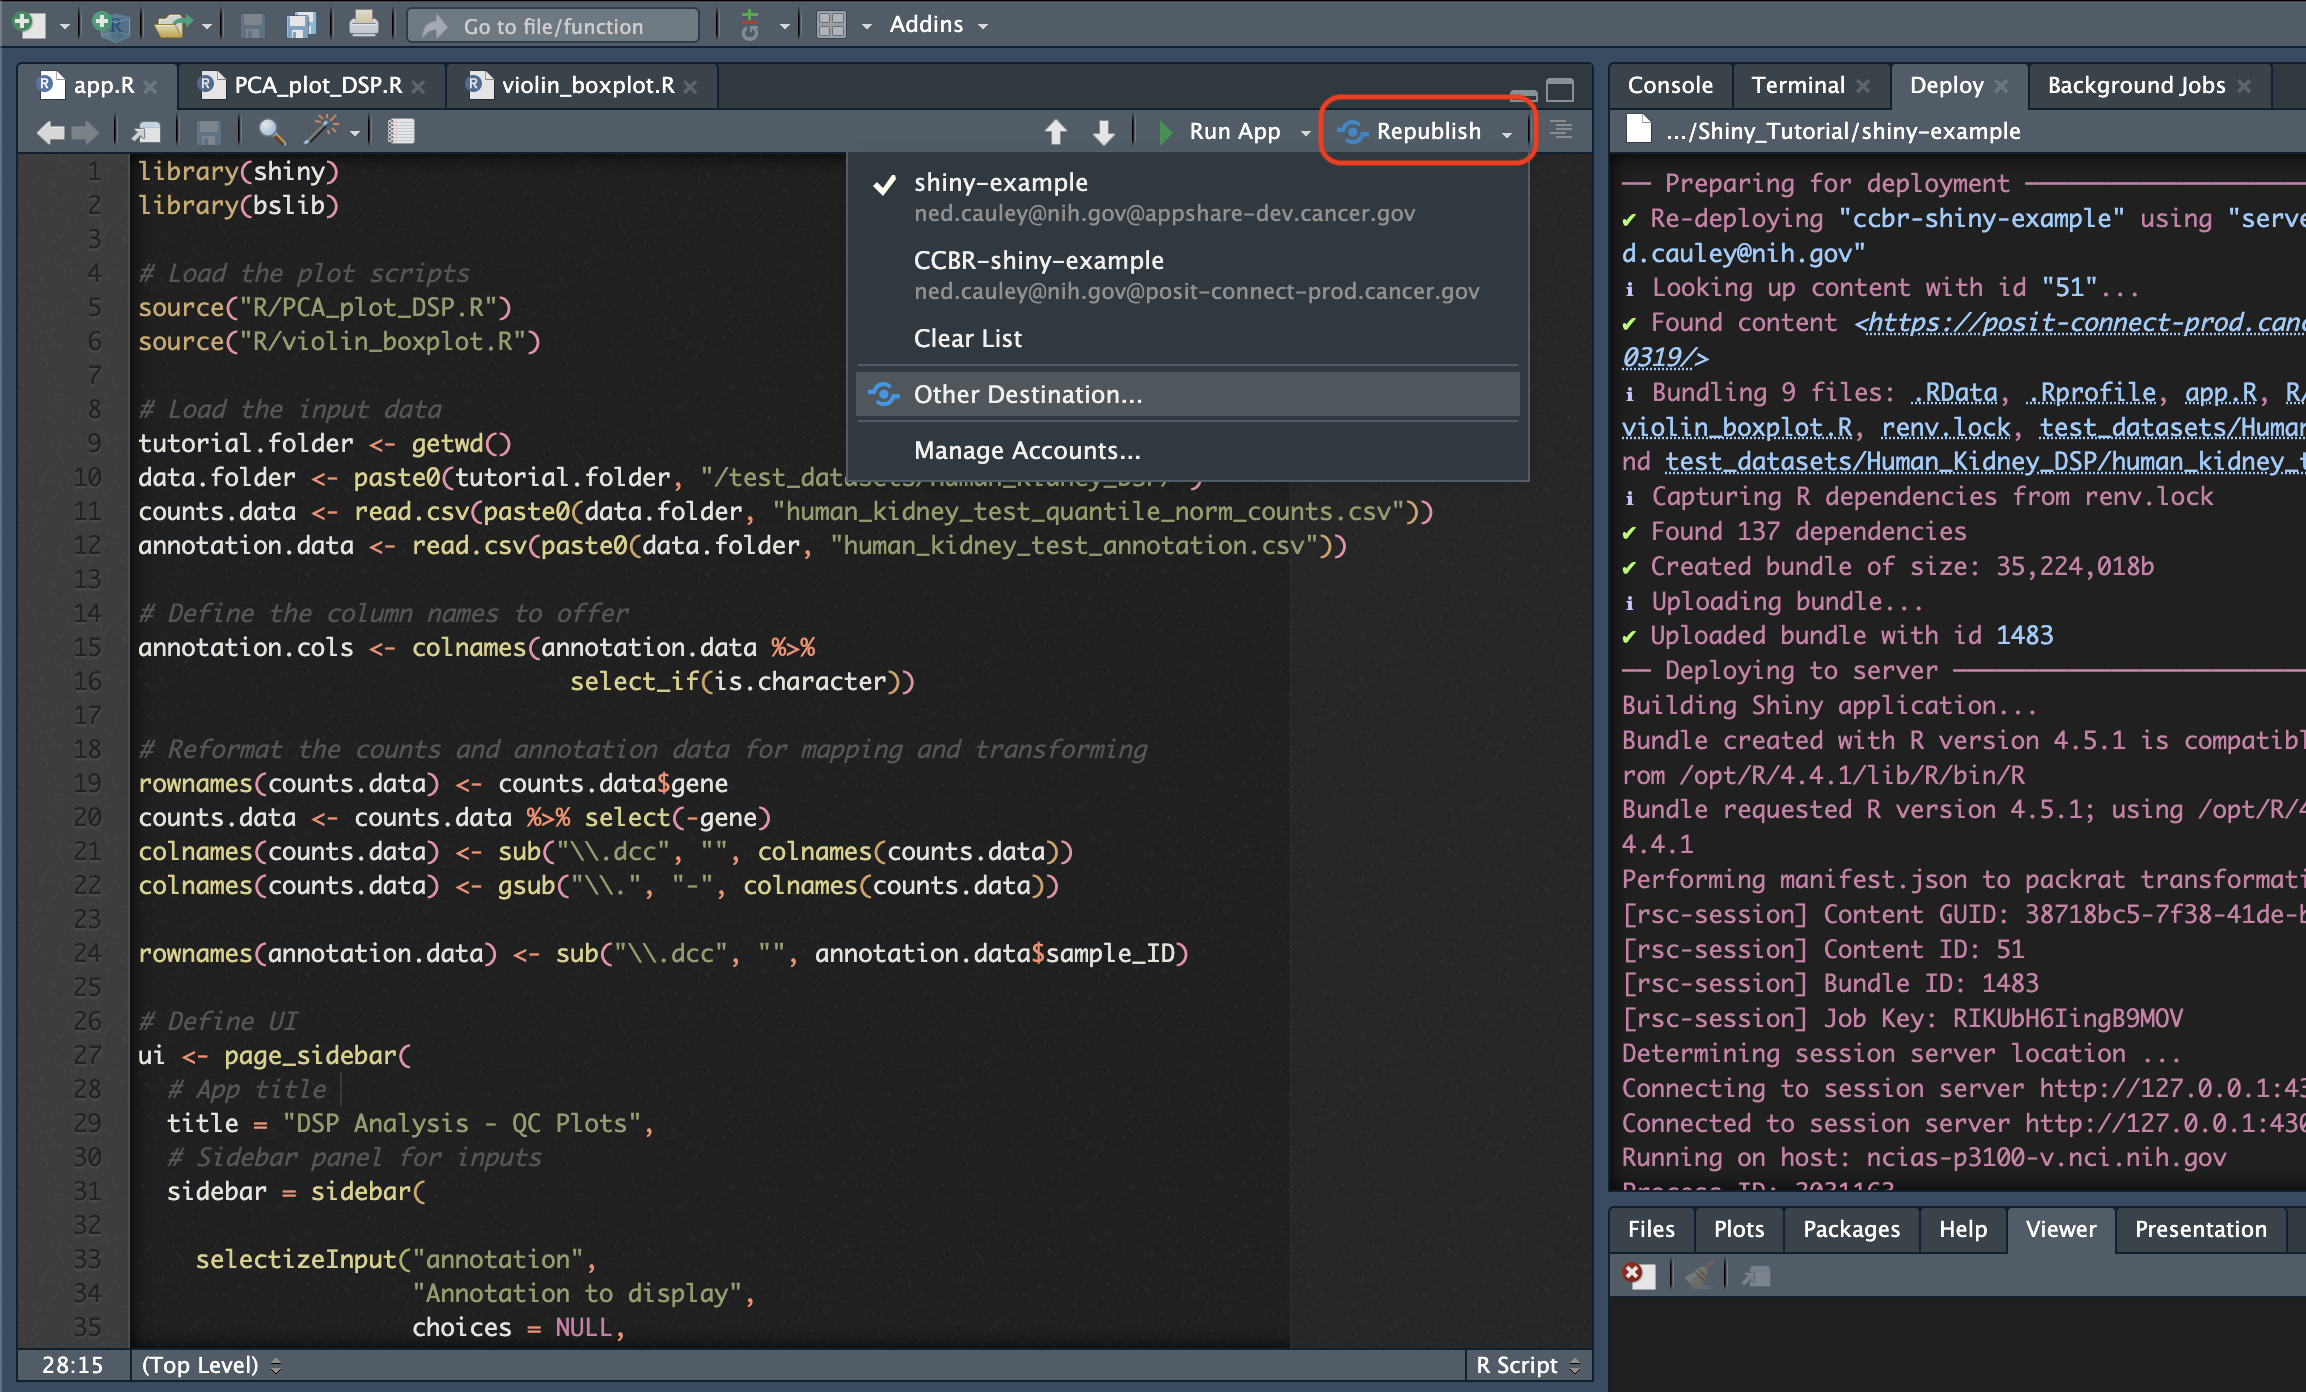Click the magnifier find/replace icon
The height and width of the screenshot is (1392, 2306).
(x=270, y=131)
